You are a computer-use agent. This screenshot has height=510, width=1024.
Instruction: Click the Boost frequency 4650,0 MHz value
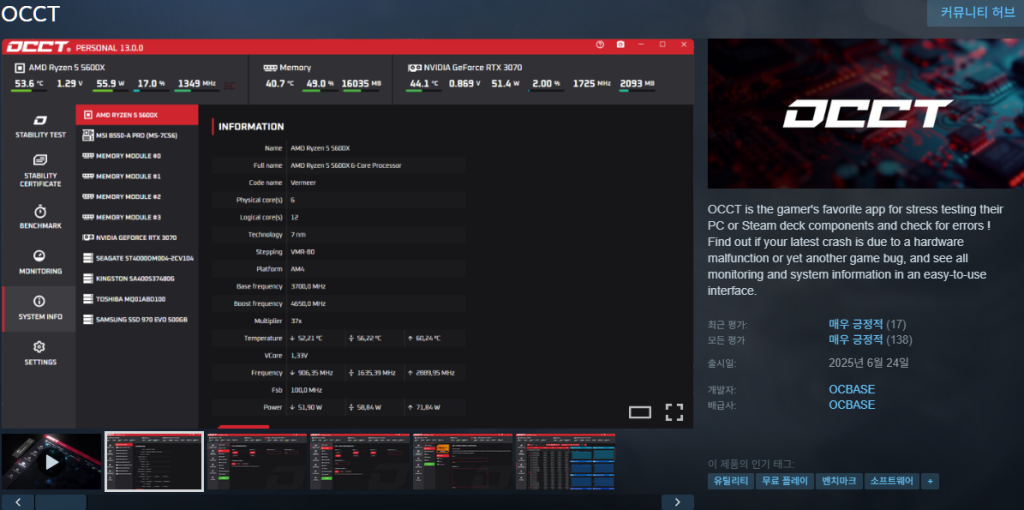tap(308, 304)
